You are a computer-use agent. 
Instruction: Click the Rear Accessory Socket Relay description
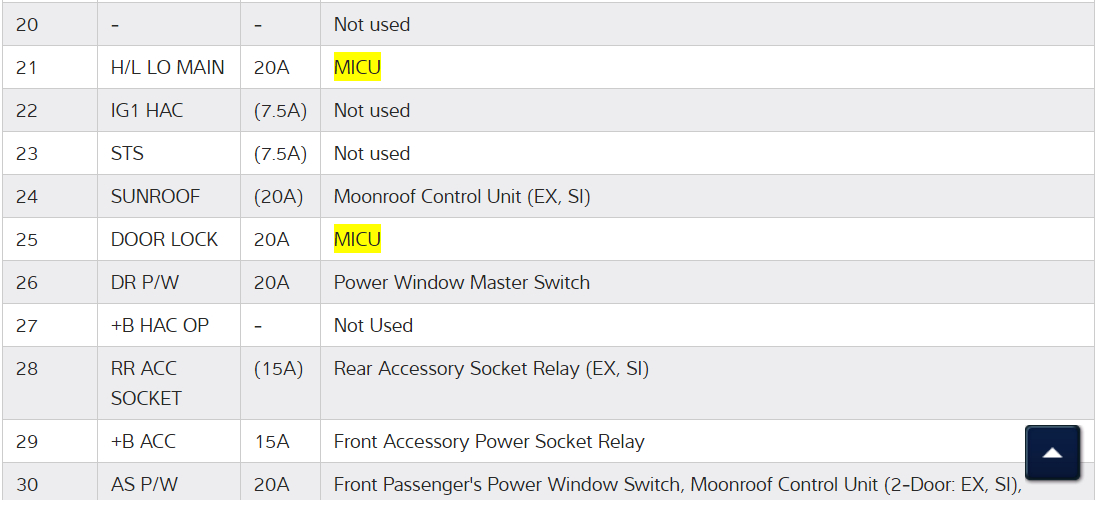(x=491, y=369)
